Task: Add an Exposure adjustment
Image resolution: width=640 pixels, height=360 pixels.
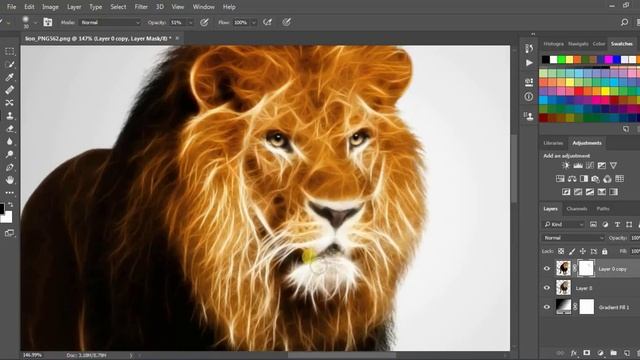Action: pos(602,165)
